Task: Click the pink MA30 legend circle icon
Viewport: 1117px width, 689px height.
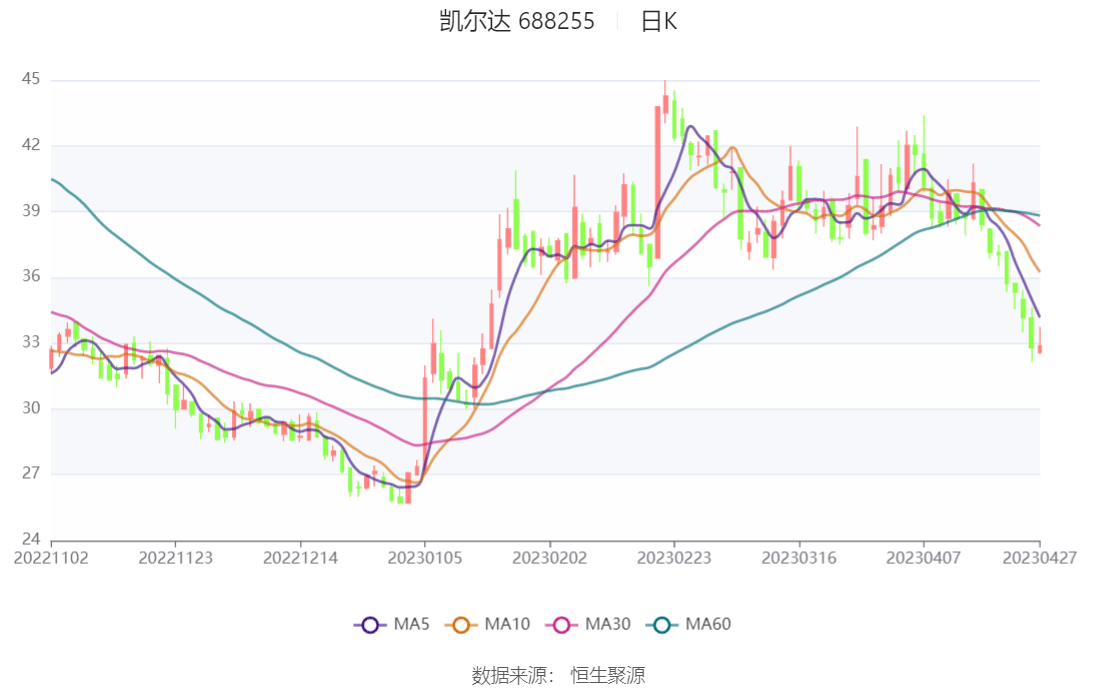Action: (x=562, y=624)
